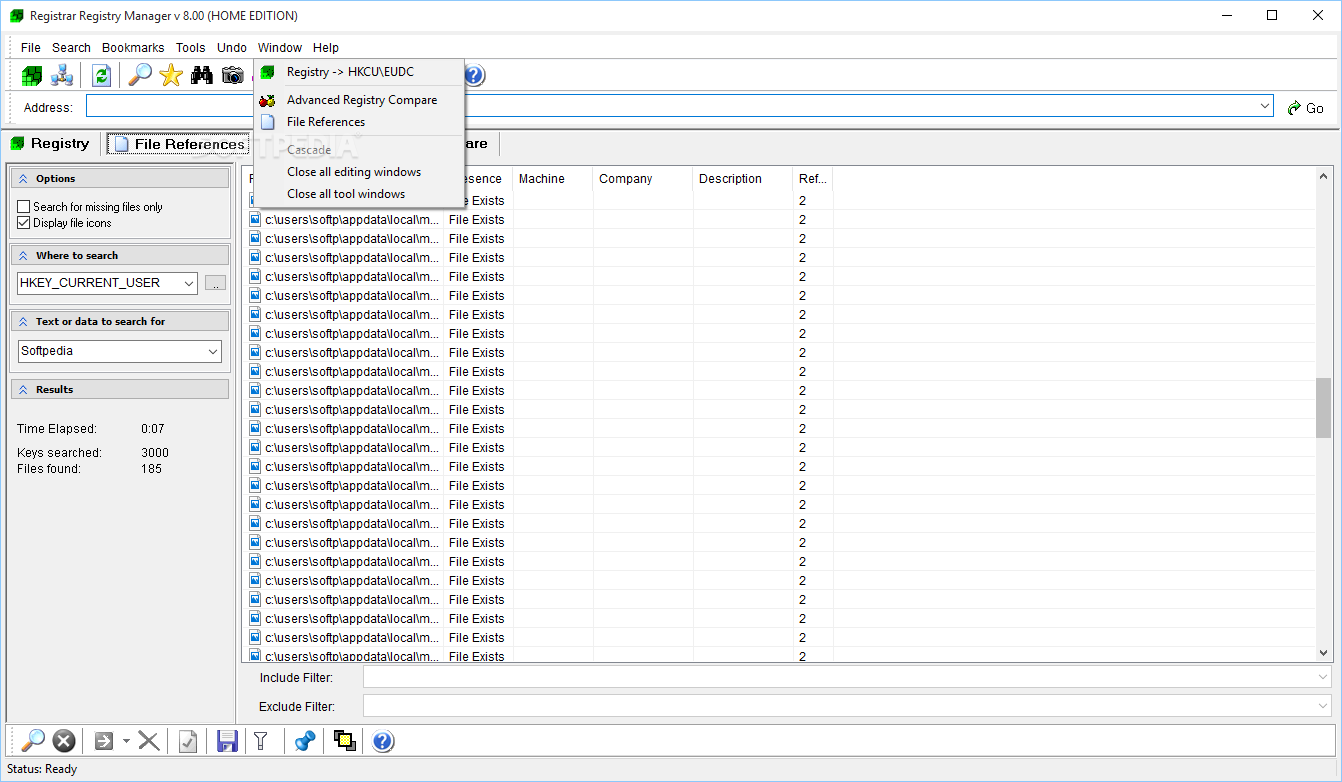Click the binoculars toolbar icon

202,75
